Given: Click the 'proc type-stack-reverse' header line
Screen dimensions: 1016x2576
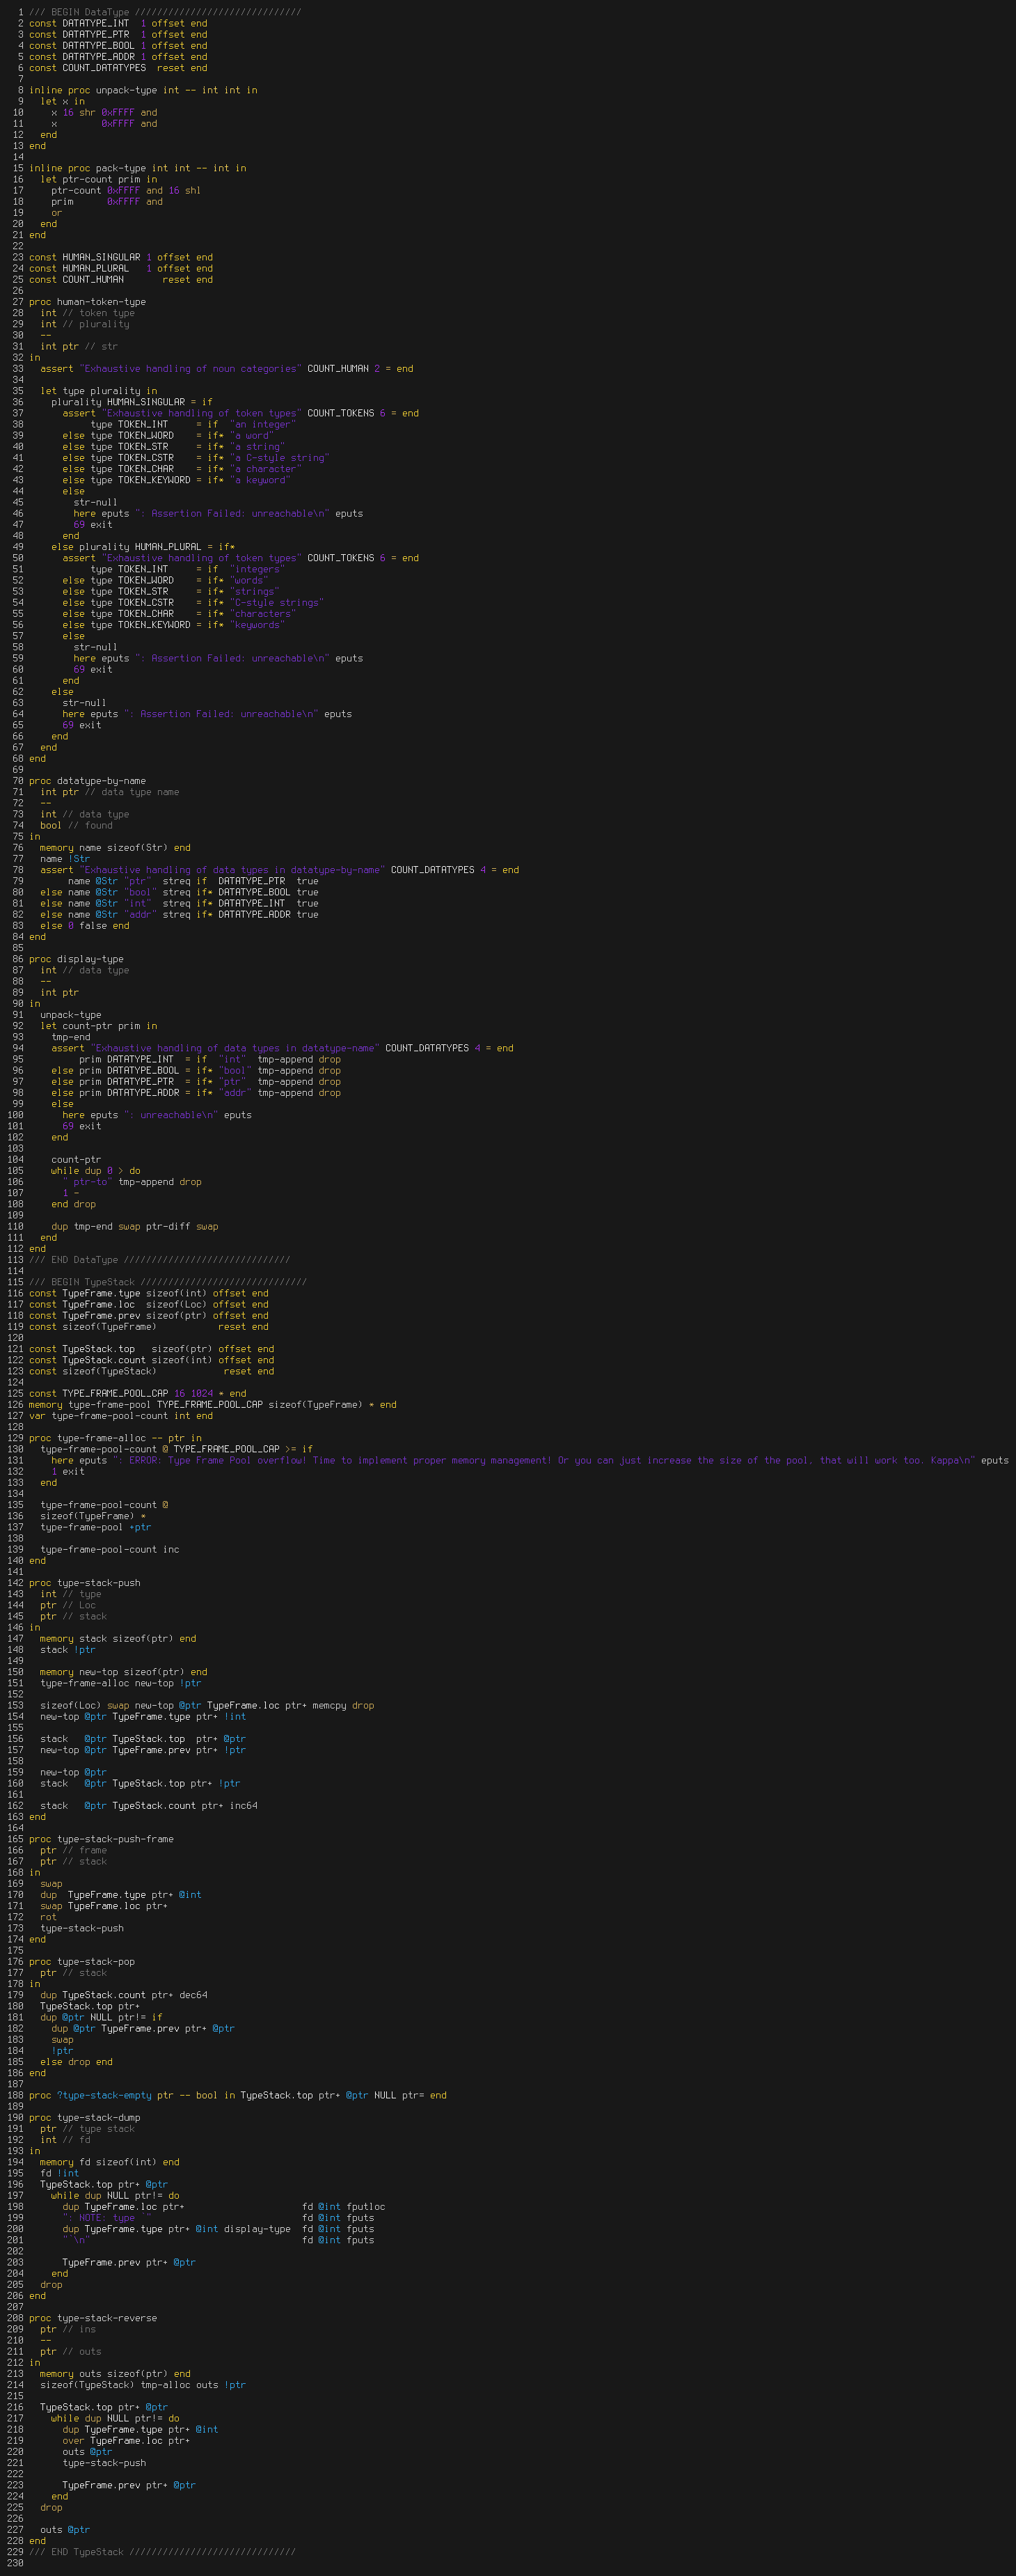Looking at the screenshot, I should point(93,2318).
